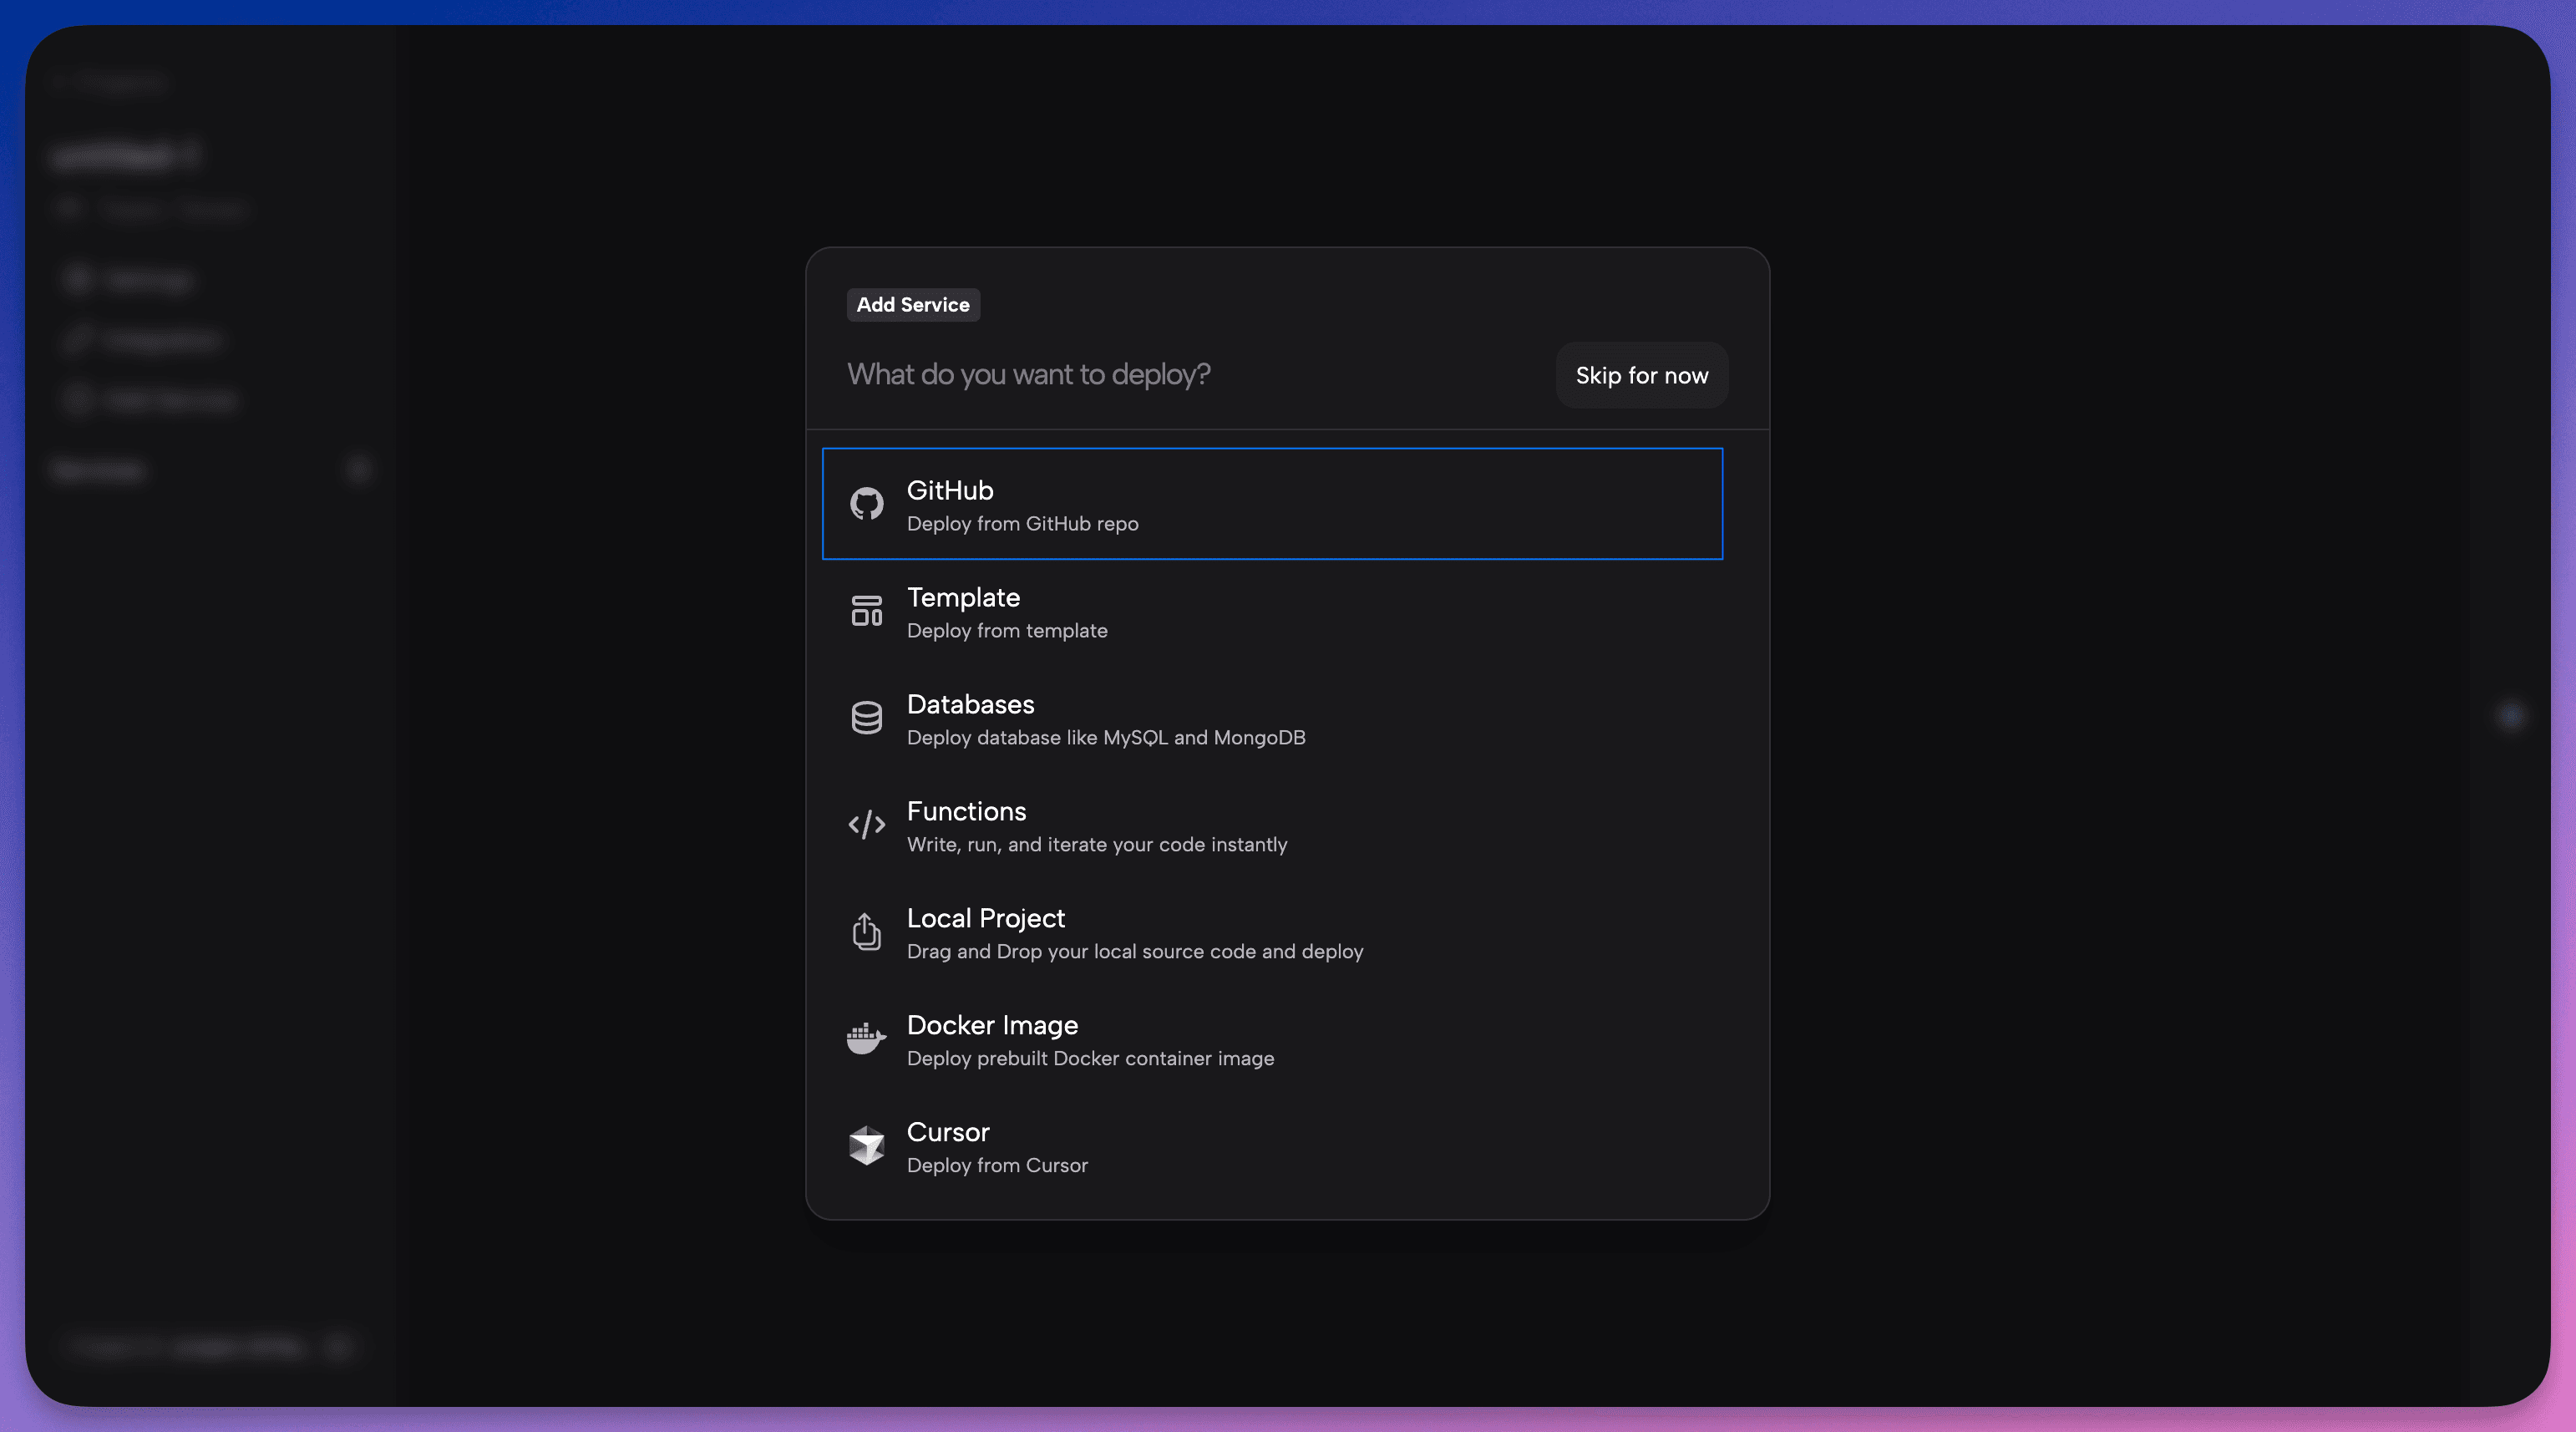
Task: Click the Local Project upload icon
Action: click(x=866, y=931)
